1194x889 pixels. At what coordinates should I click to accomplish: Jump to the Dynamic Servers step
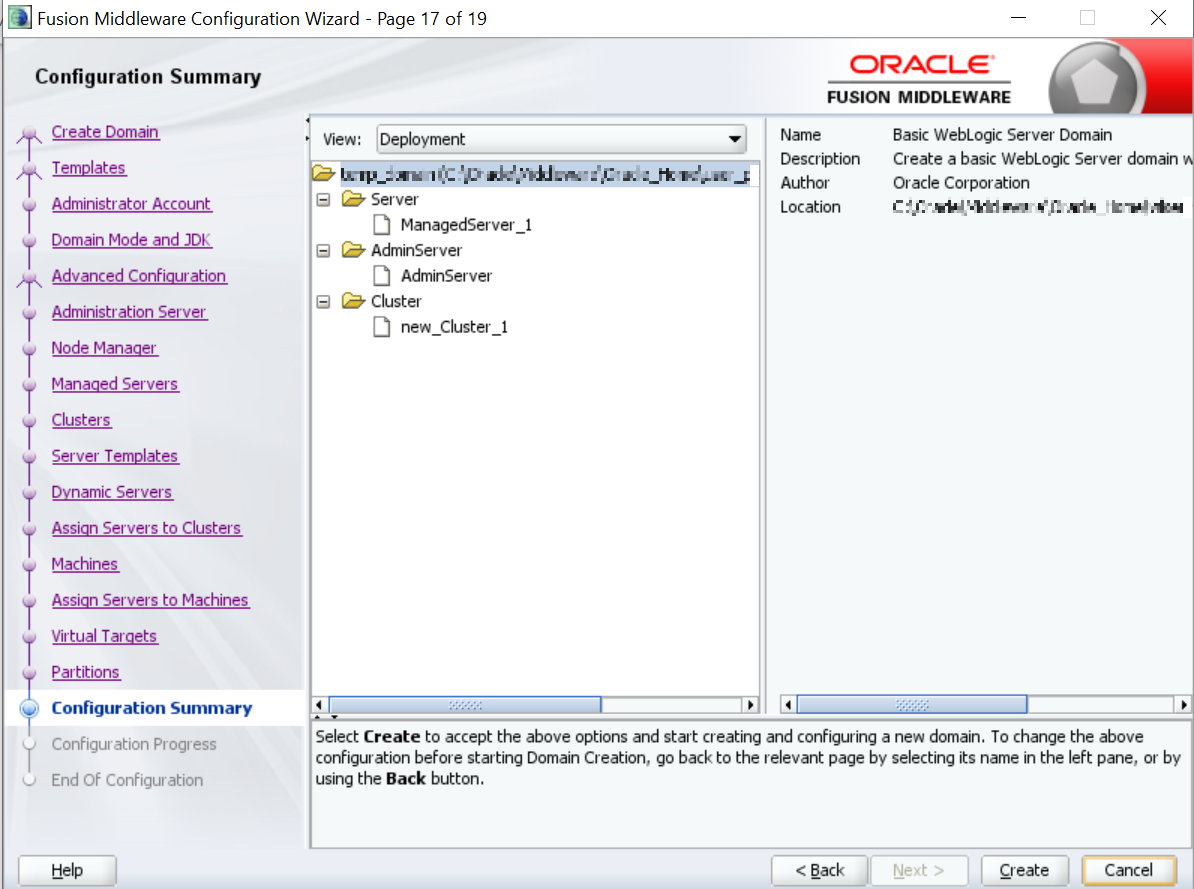[111, 492]
